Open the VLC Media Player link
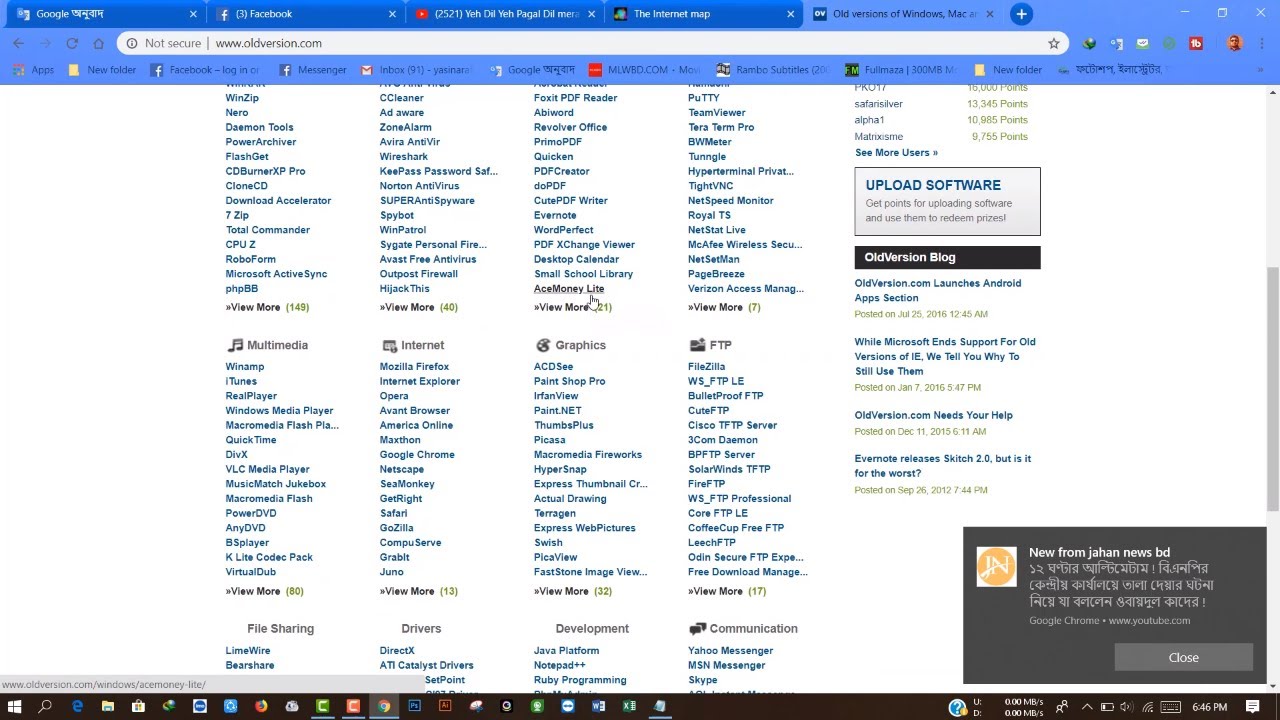1280x720 pixels. [x=267, y=469]
